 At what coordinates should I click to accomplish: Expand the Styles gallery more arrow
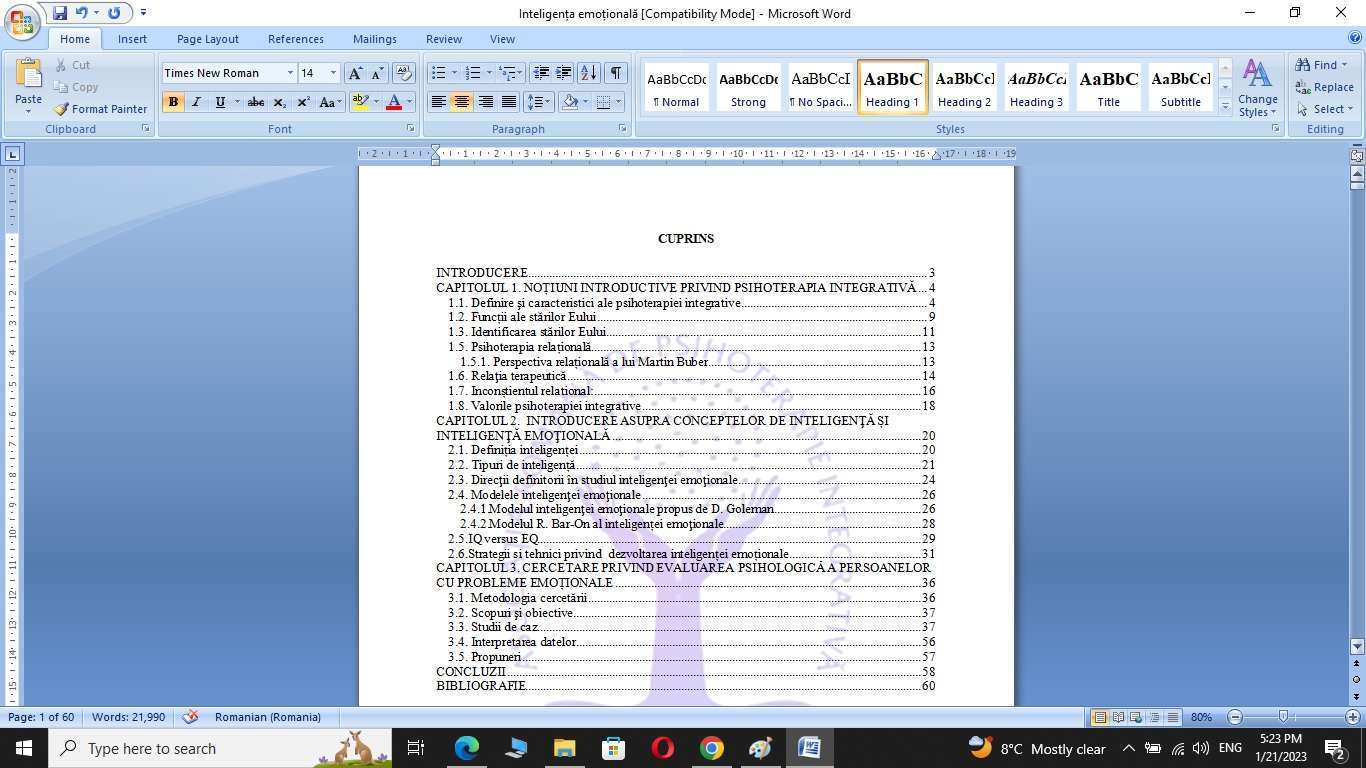click(1225, 106)
